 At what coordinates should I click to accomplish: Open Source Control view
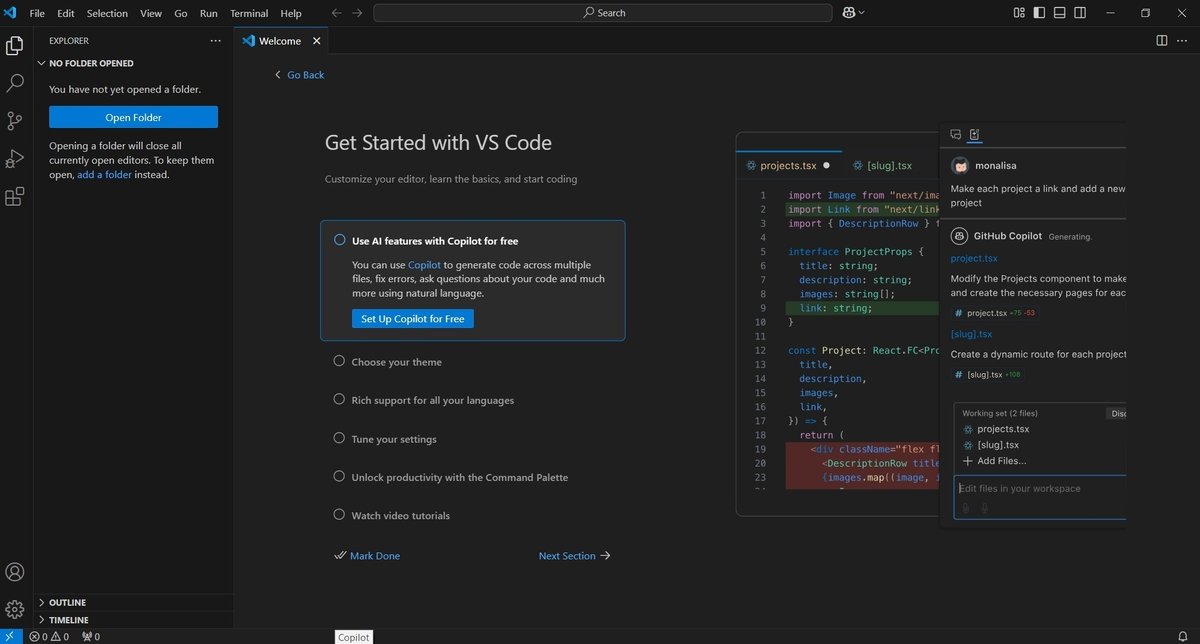click(15, 121)
